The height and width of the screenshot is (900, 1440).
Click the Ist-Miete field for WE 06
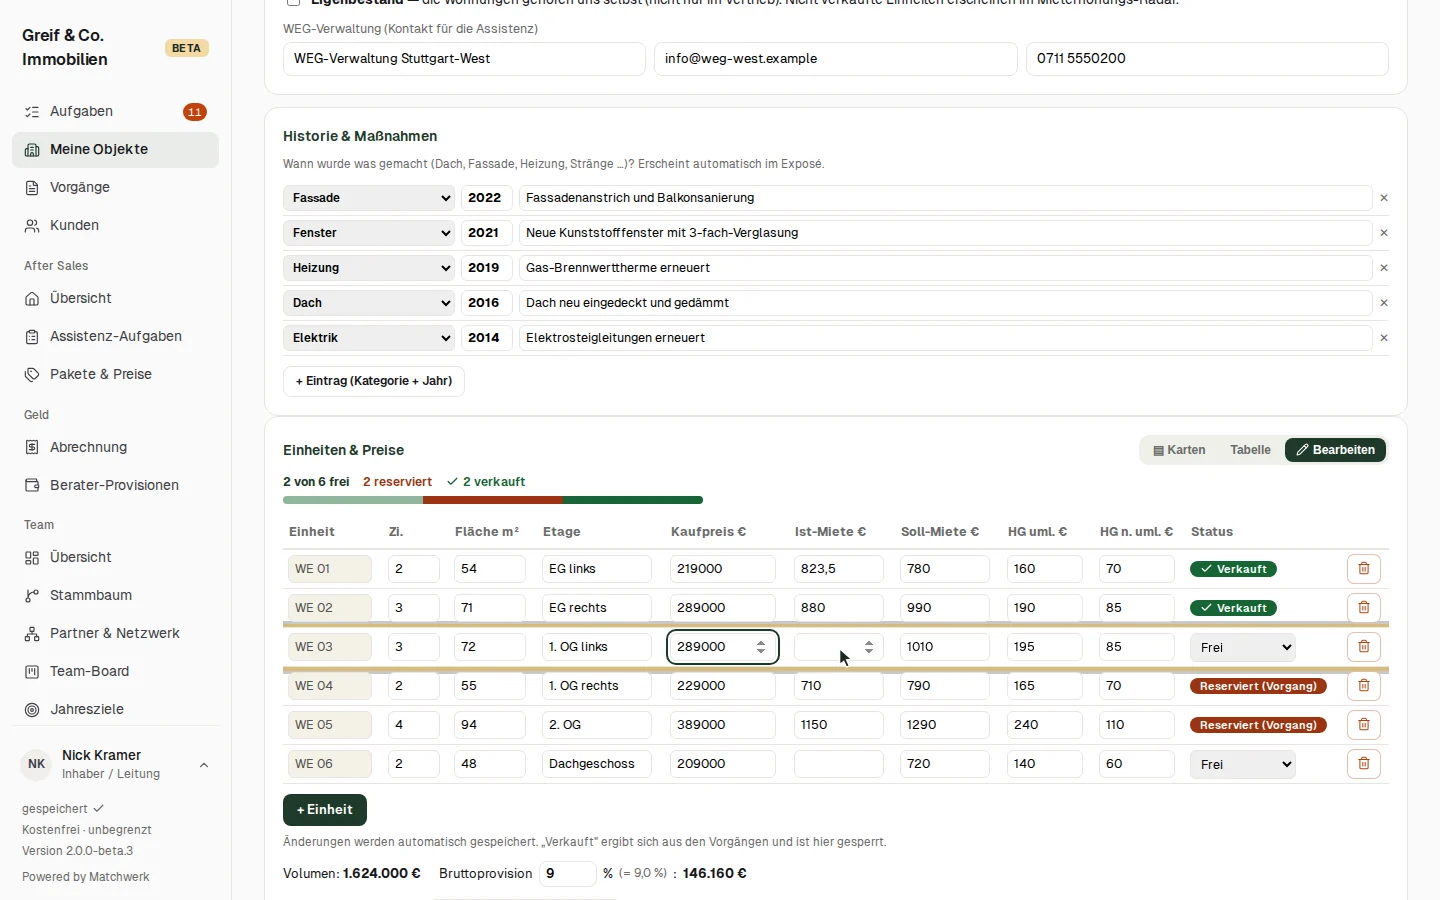pyautogui.click(x=839, y=764)
